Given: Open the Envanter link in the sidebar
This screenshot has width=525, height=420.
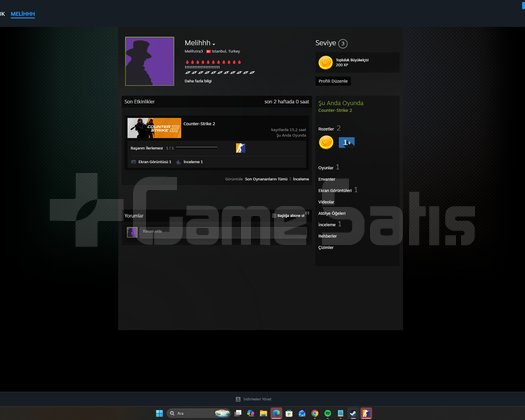Looking at the screenshot, I should pos(327,179).
